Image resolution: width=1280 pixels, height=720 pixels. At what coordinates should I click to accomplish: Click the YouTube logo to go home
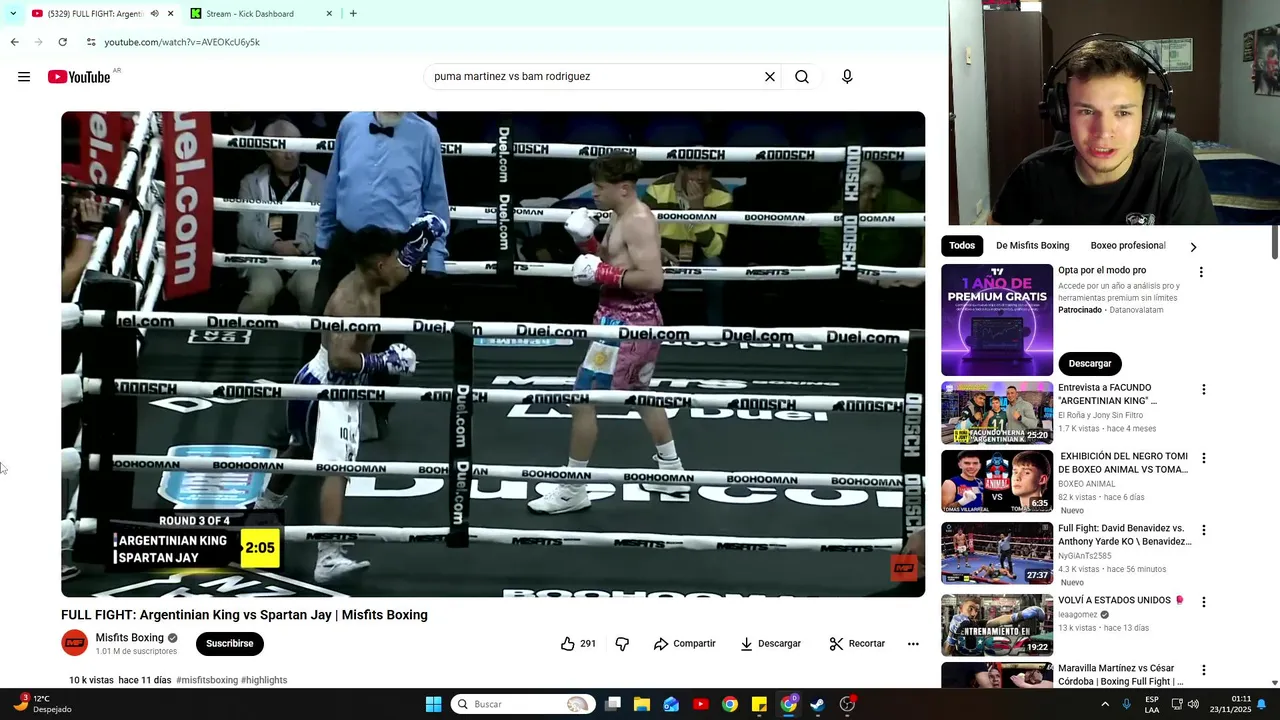coord(79,77)
